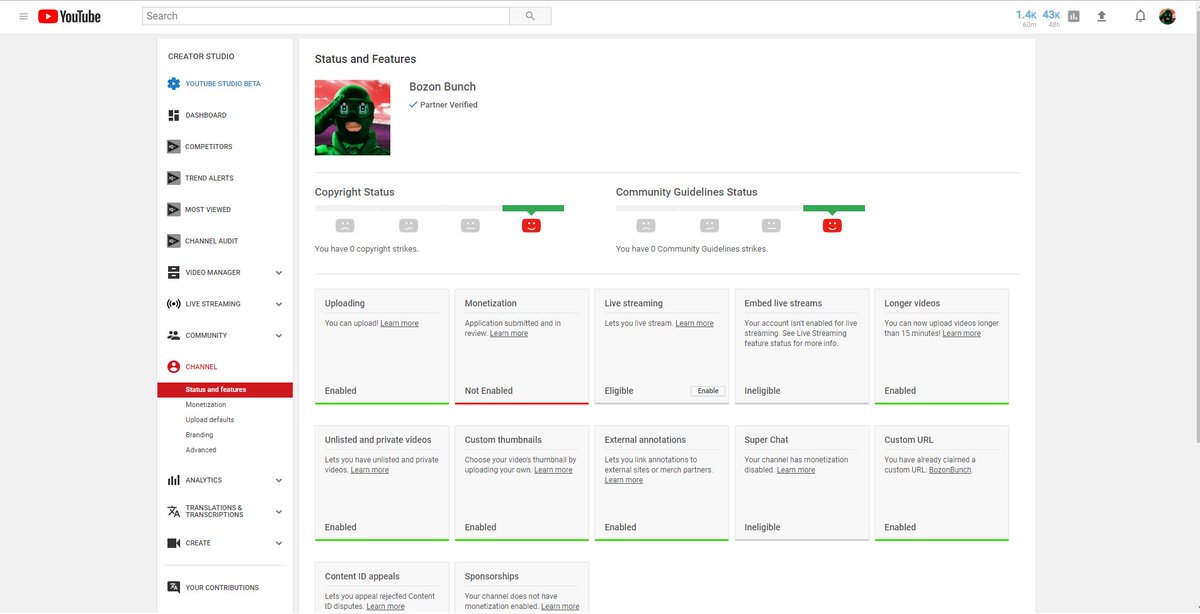Open the notifications bell
The image size is (1200, 614).
click(x=1140, y=16)
